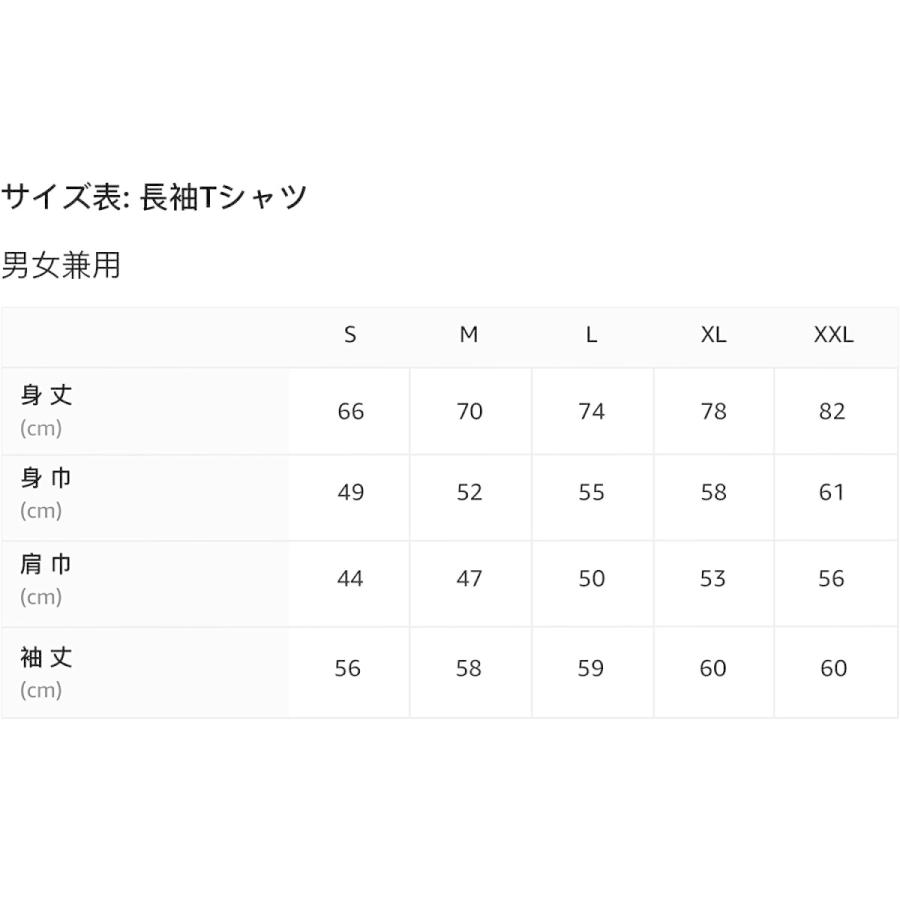Select the 袖丈 value 60 in XXL column

(833, 668)
